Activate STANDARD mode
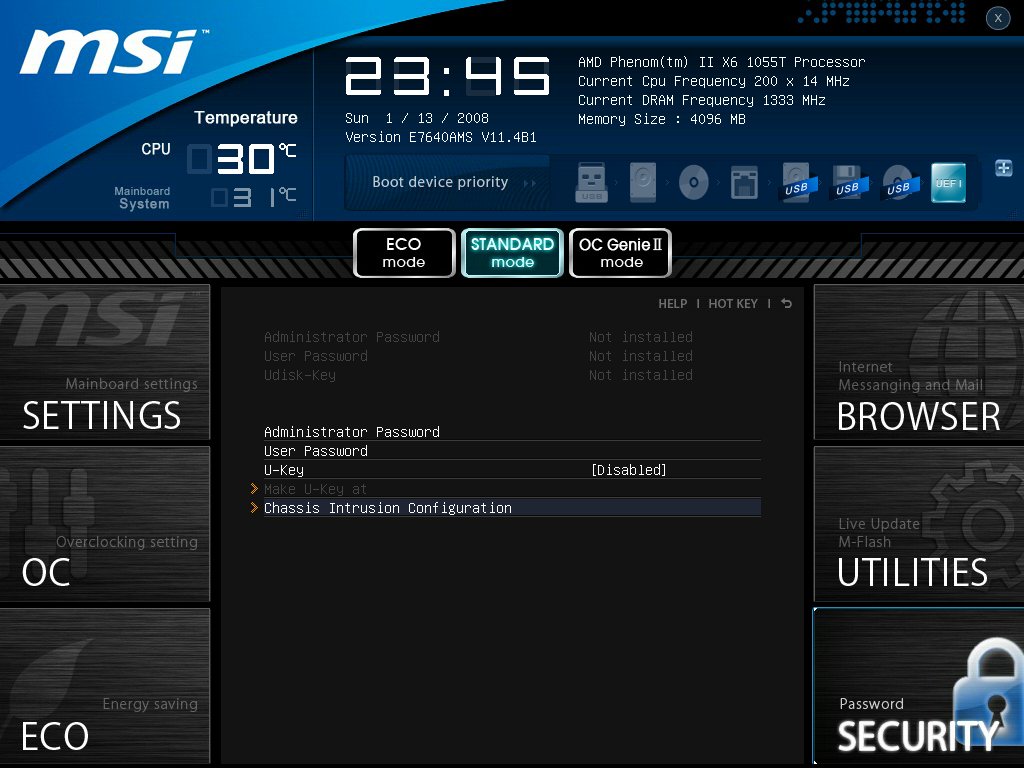The width and height of the screenshot is (1024, 768). tap(512, 253)
